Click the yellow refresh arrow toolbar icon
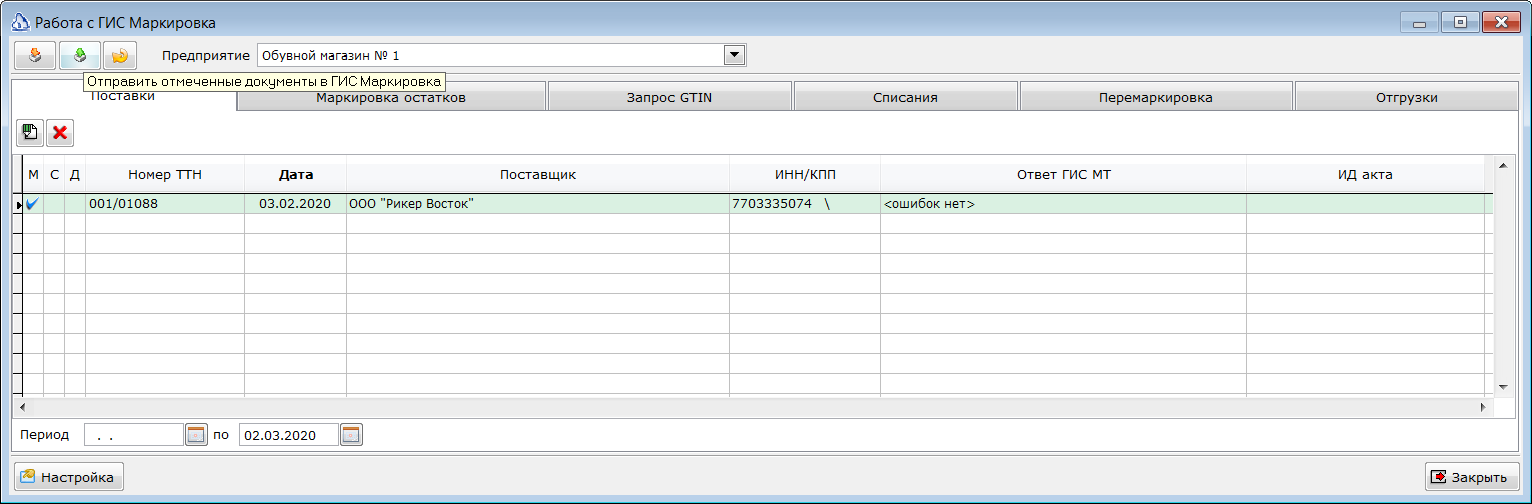 pos(120,56)
